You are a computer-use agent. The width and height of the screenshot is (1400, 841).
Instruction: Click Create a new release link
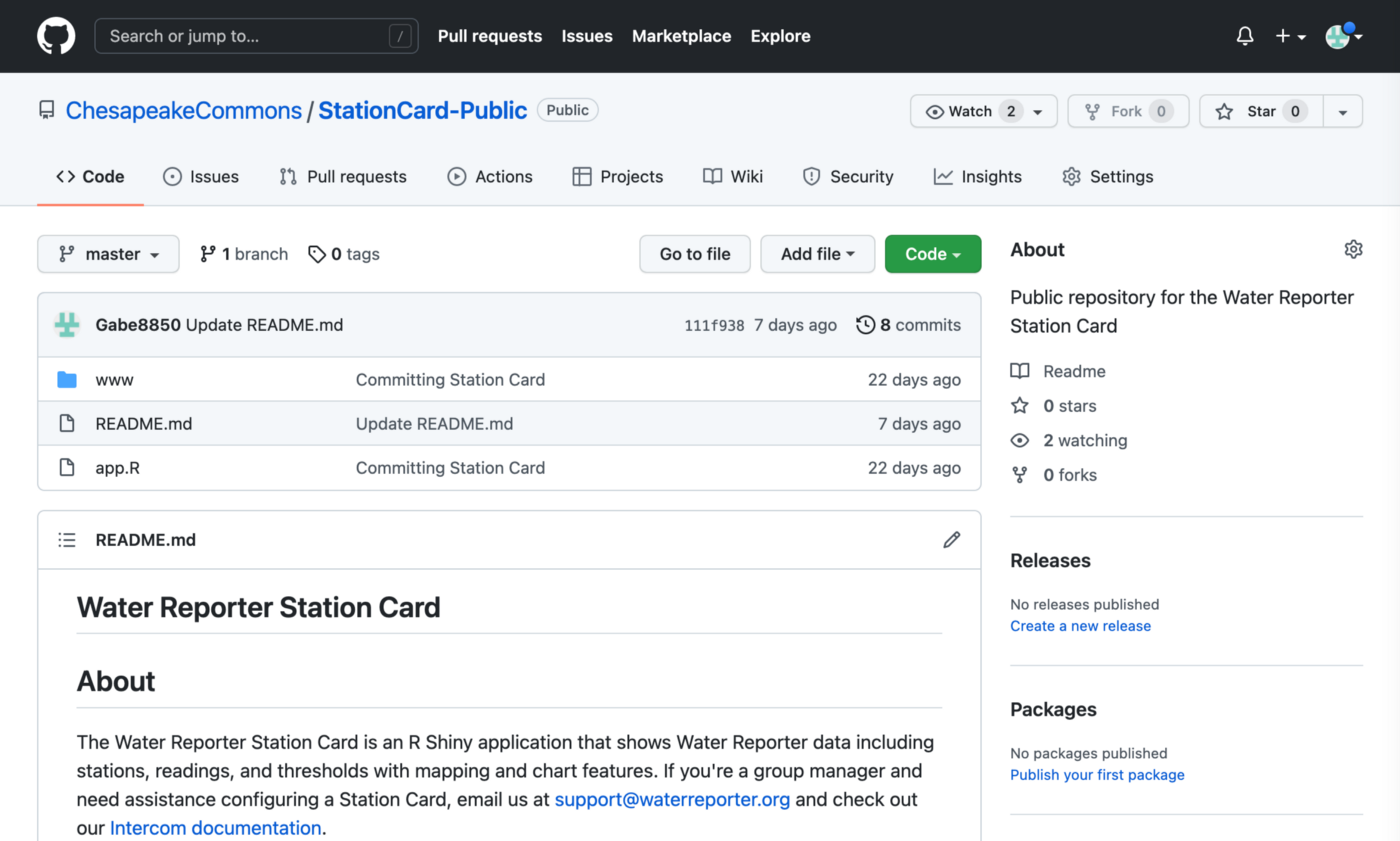coord(1080,626)
